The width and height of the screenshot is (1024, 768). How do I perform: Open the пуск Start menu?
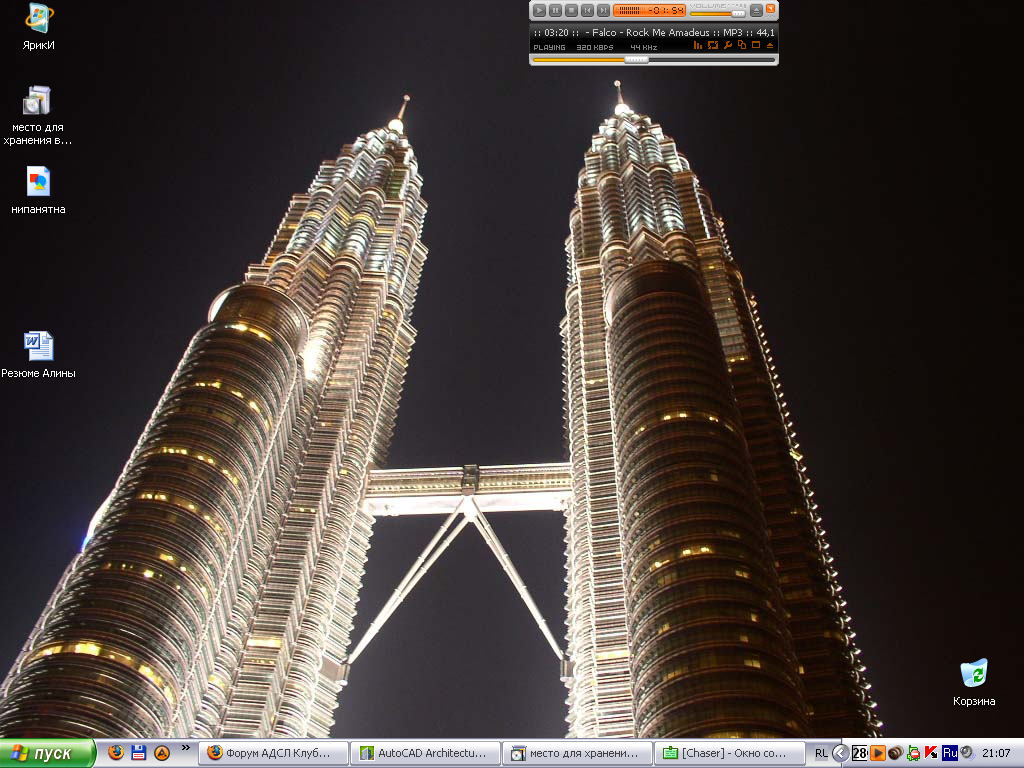pos(47,753)
